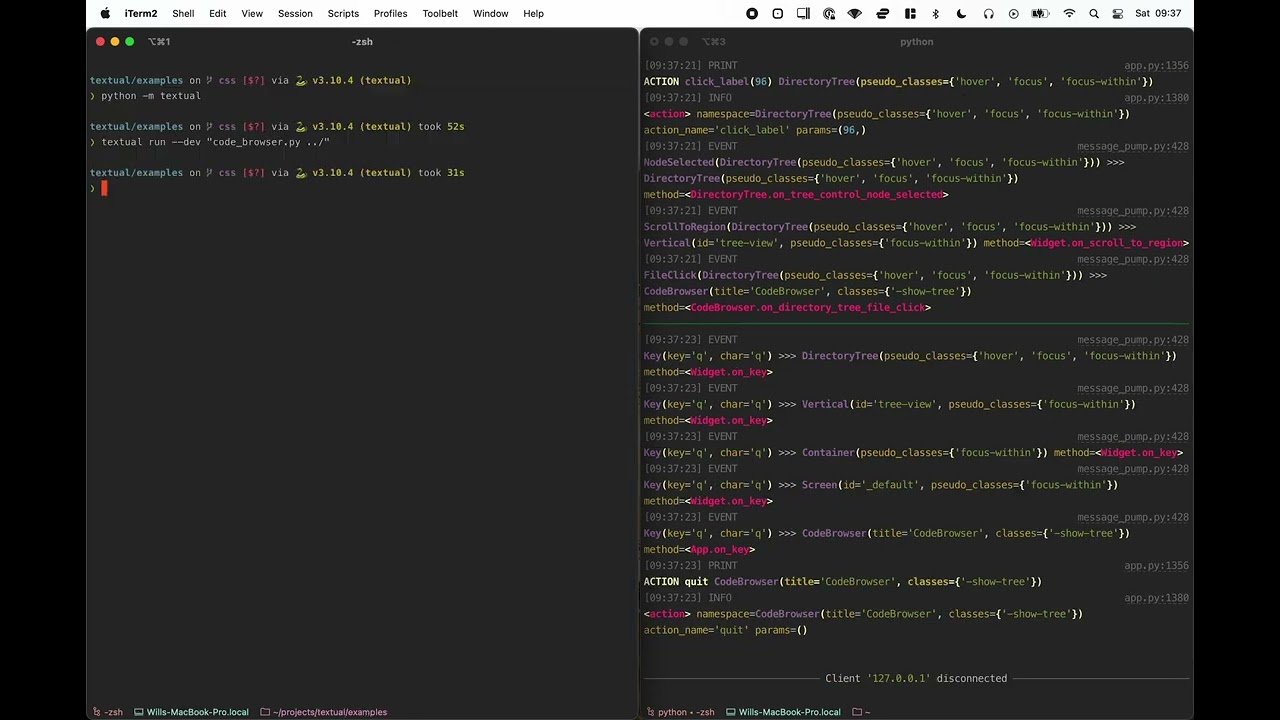The image size is (1280, 720).
Task: Open the Window menu
Action: tap(491, 13)
